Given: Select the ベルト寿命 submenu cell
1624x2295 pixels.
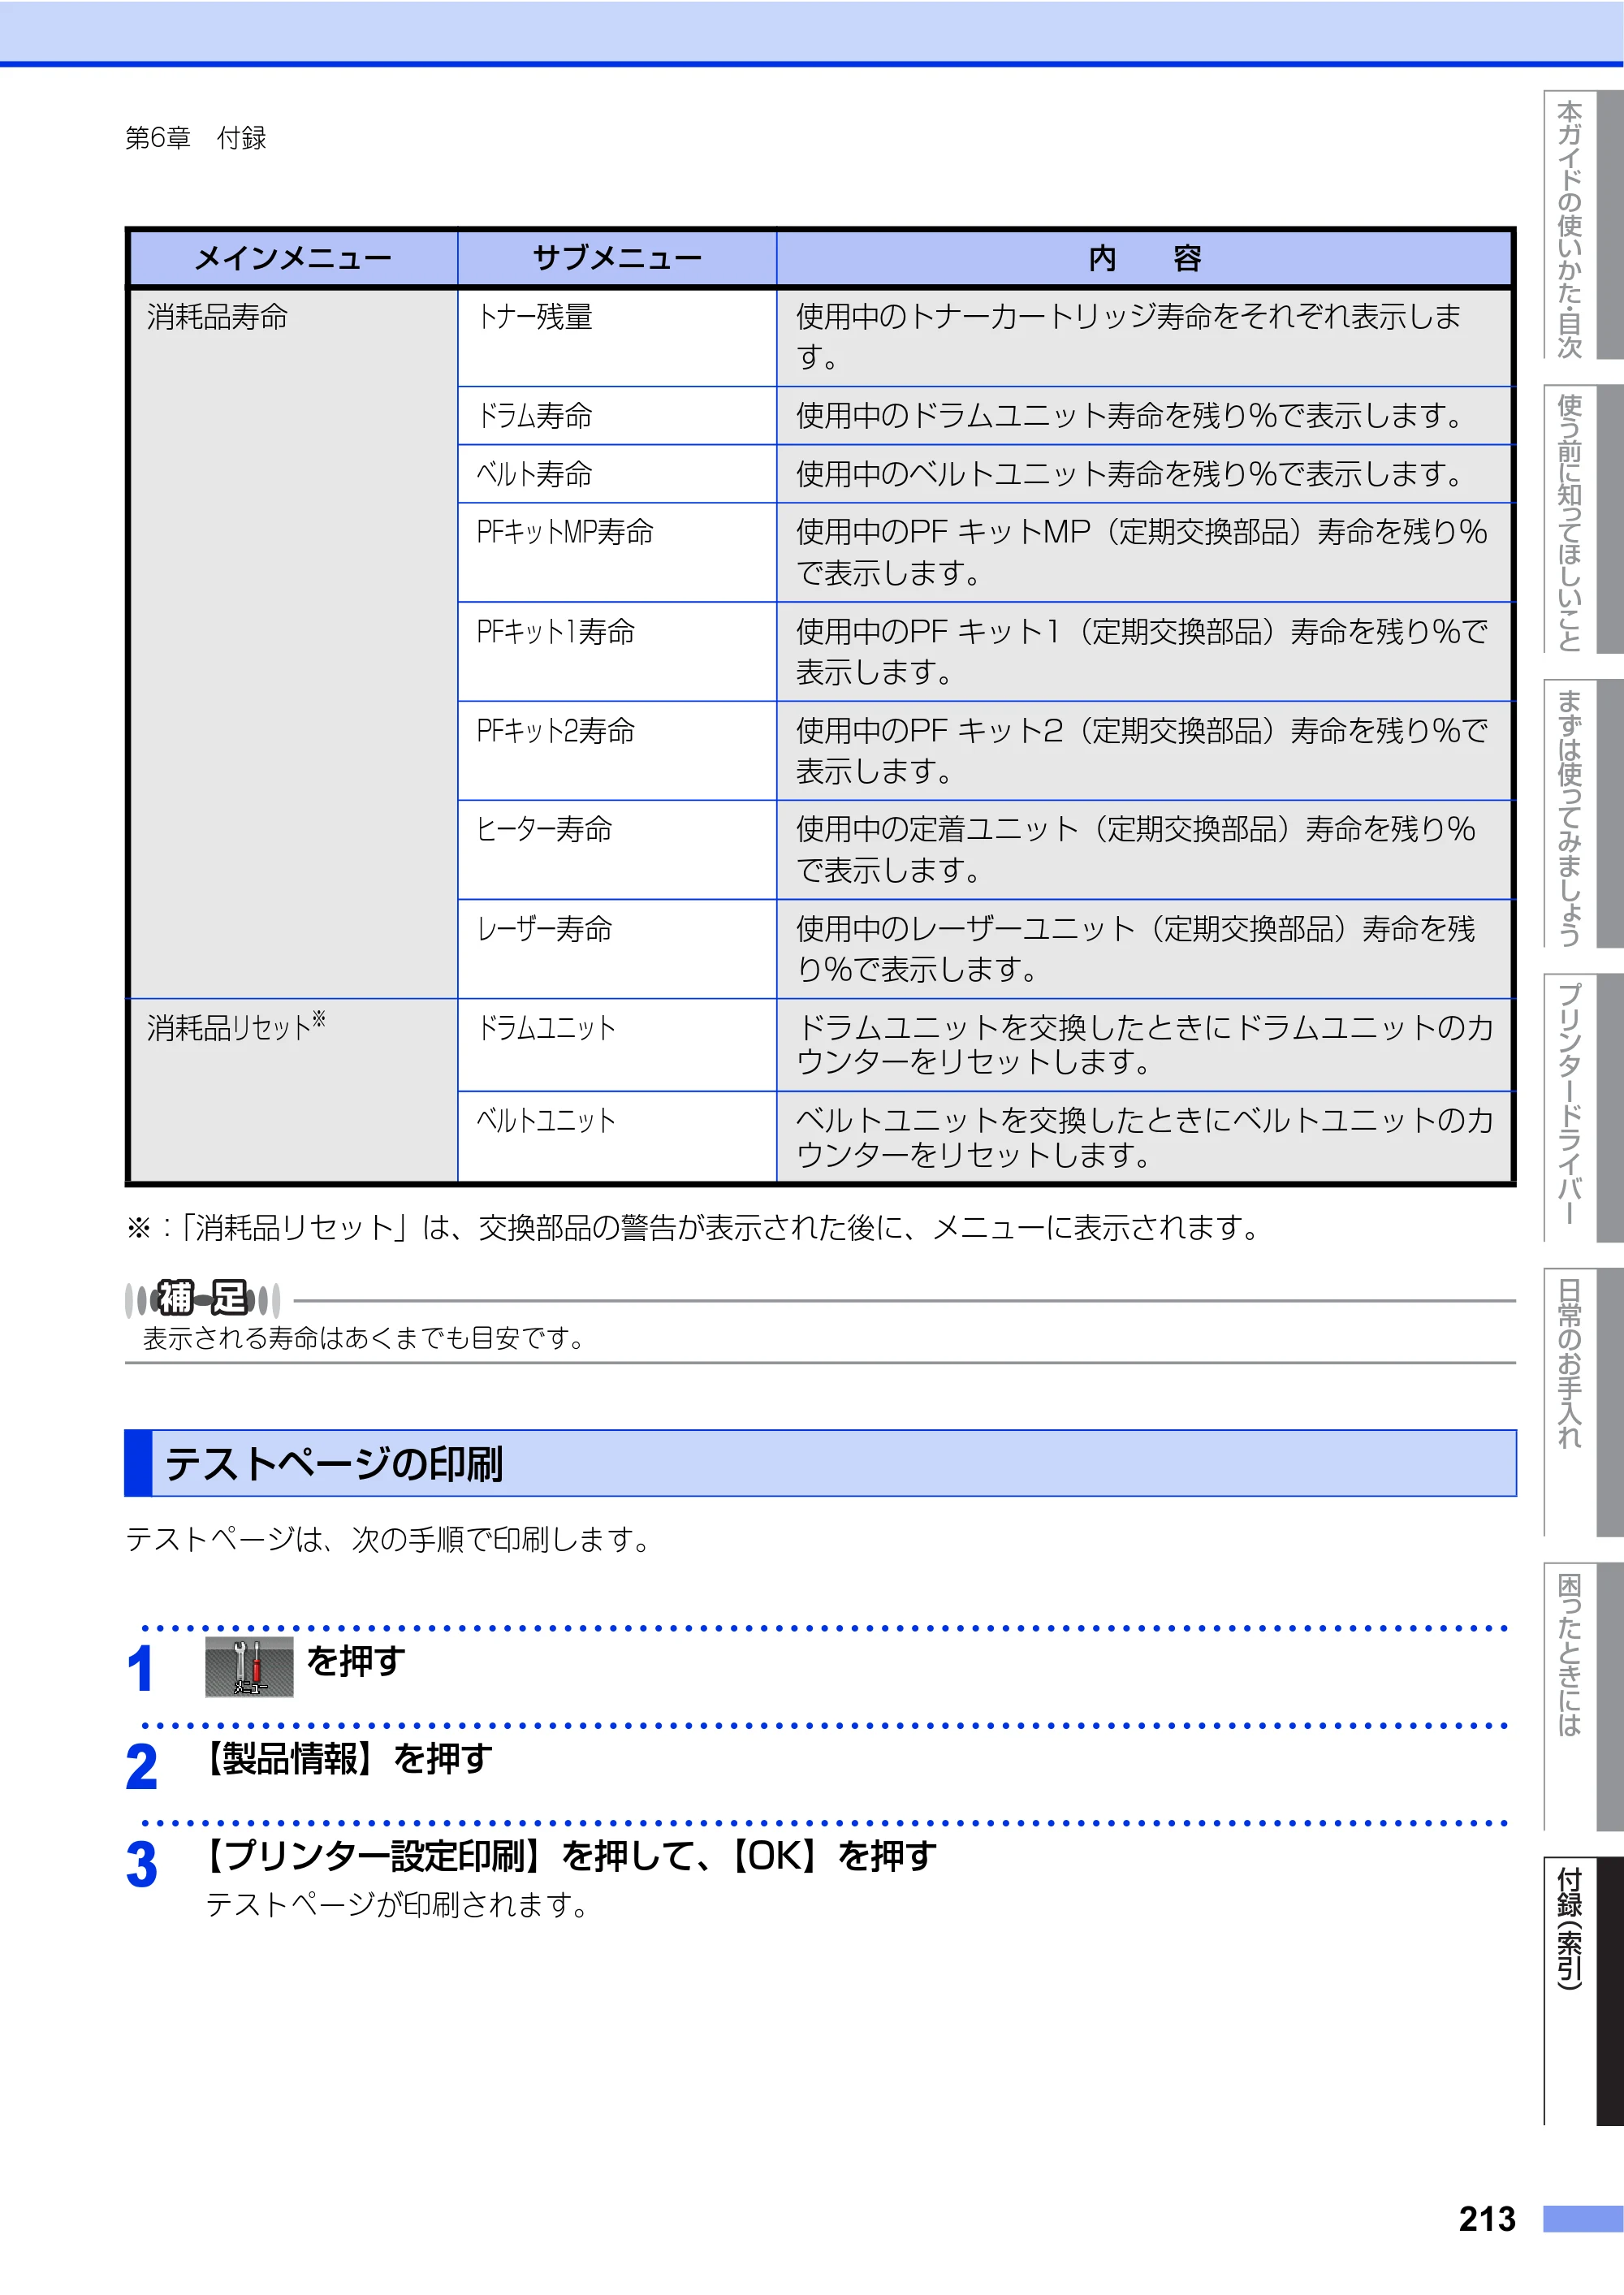Looking at the screenshot, I should tap(617, 473).
